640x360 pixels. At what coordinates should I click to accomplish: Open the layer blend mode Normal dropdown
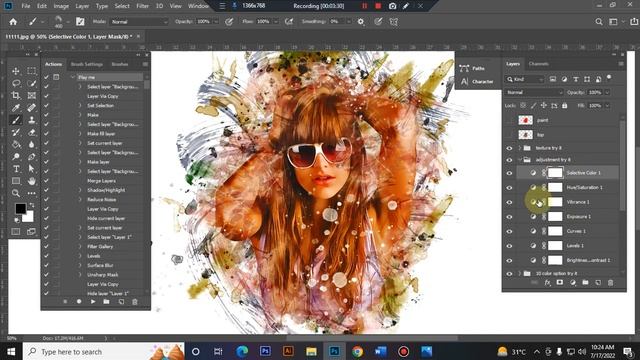534,93
